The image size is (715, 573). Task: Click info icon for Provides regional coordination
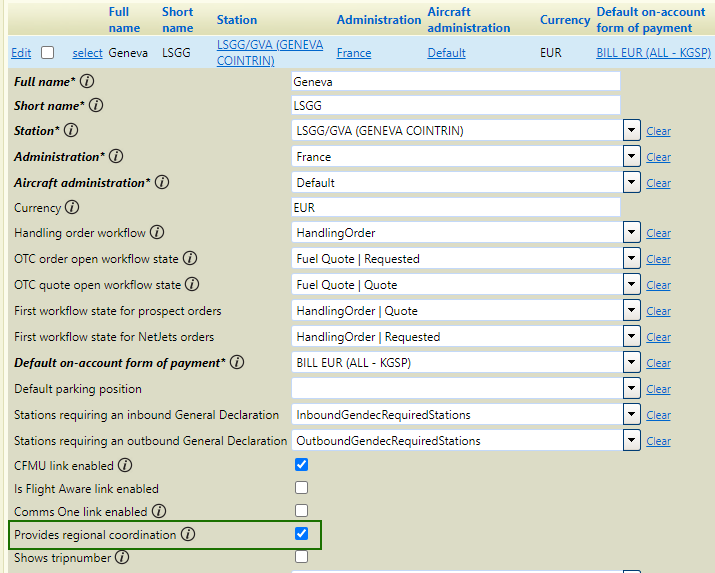(x=187, y=534)
